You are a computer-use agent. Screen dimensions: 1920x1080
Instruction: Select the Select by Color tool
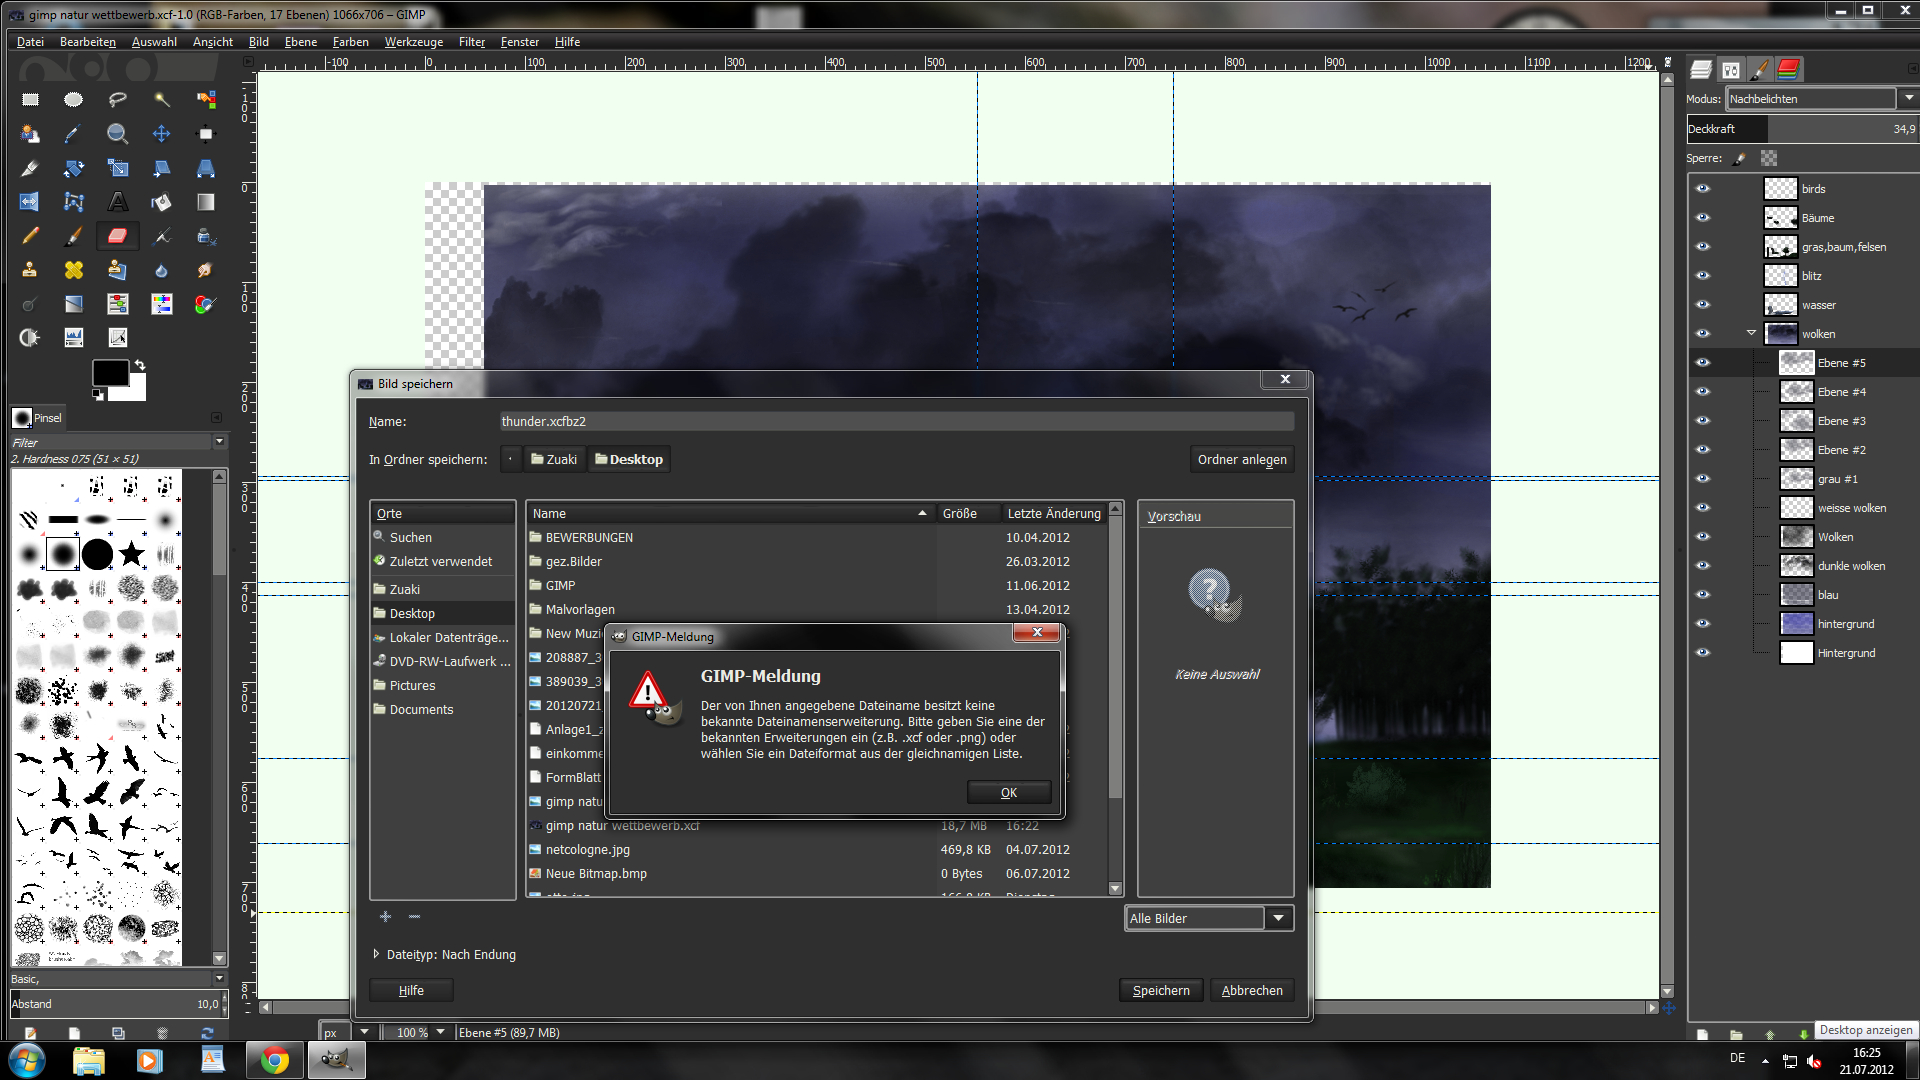pyautogui.click(x=206, y=99)
